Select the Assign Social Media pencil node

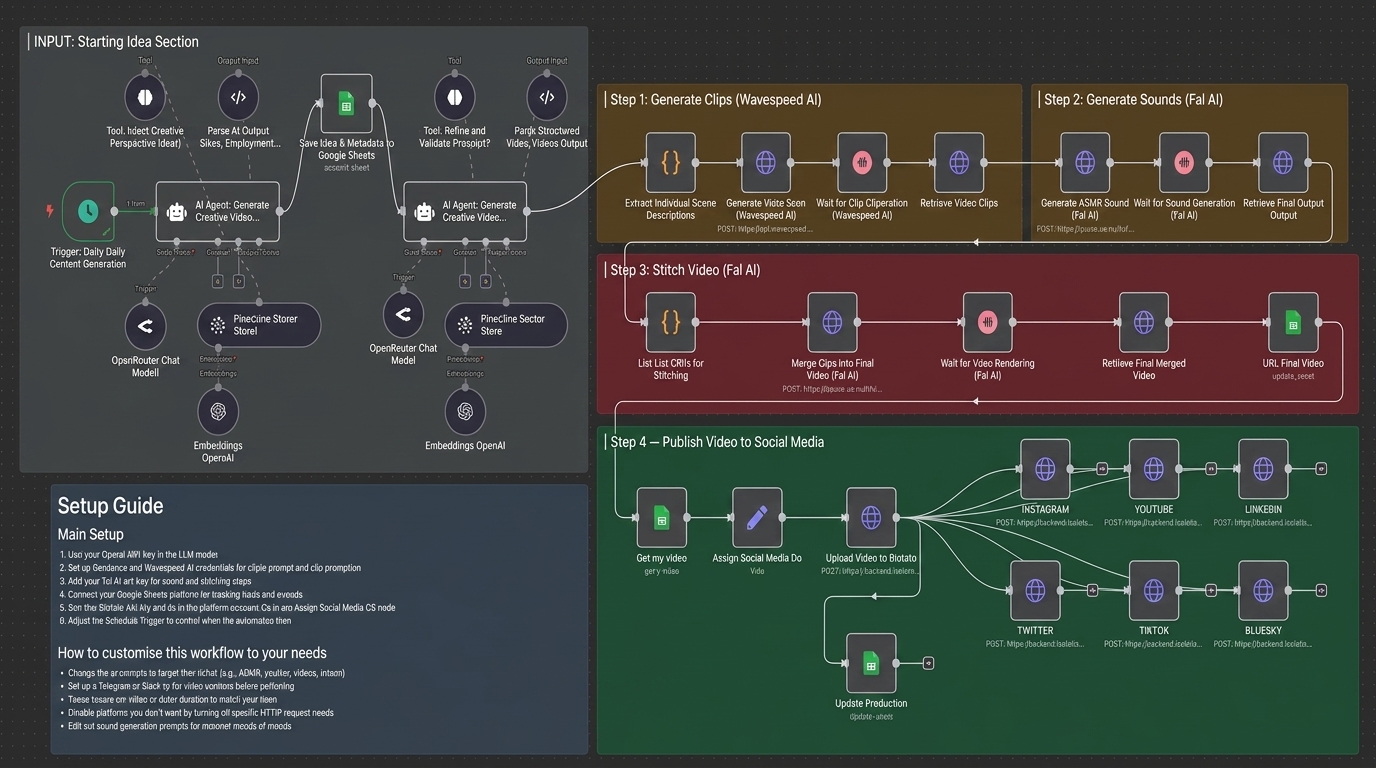tap(757, 517)
